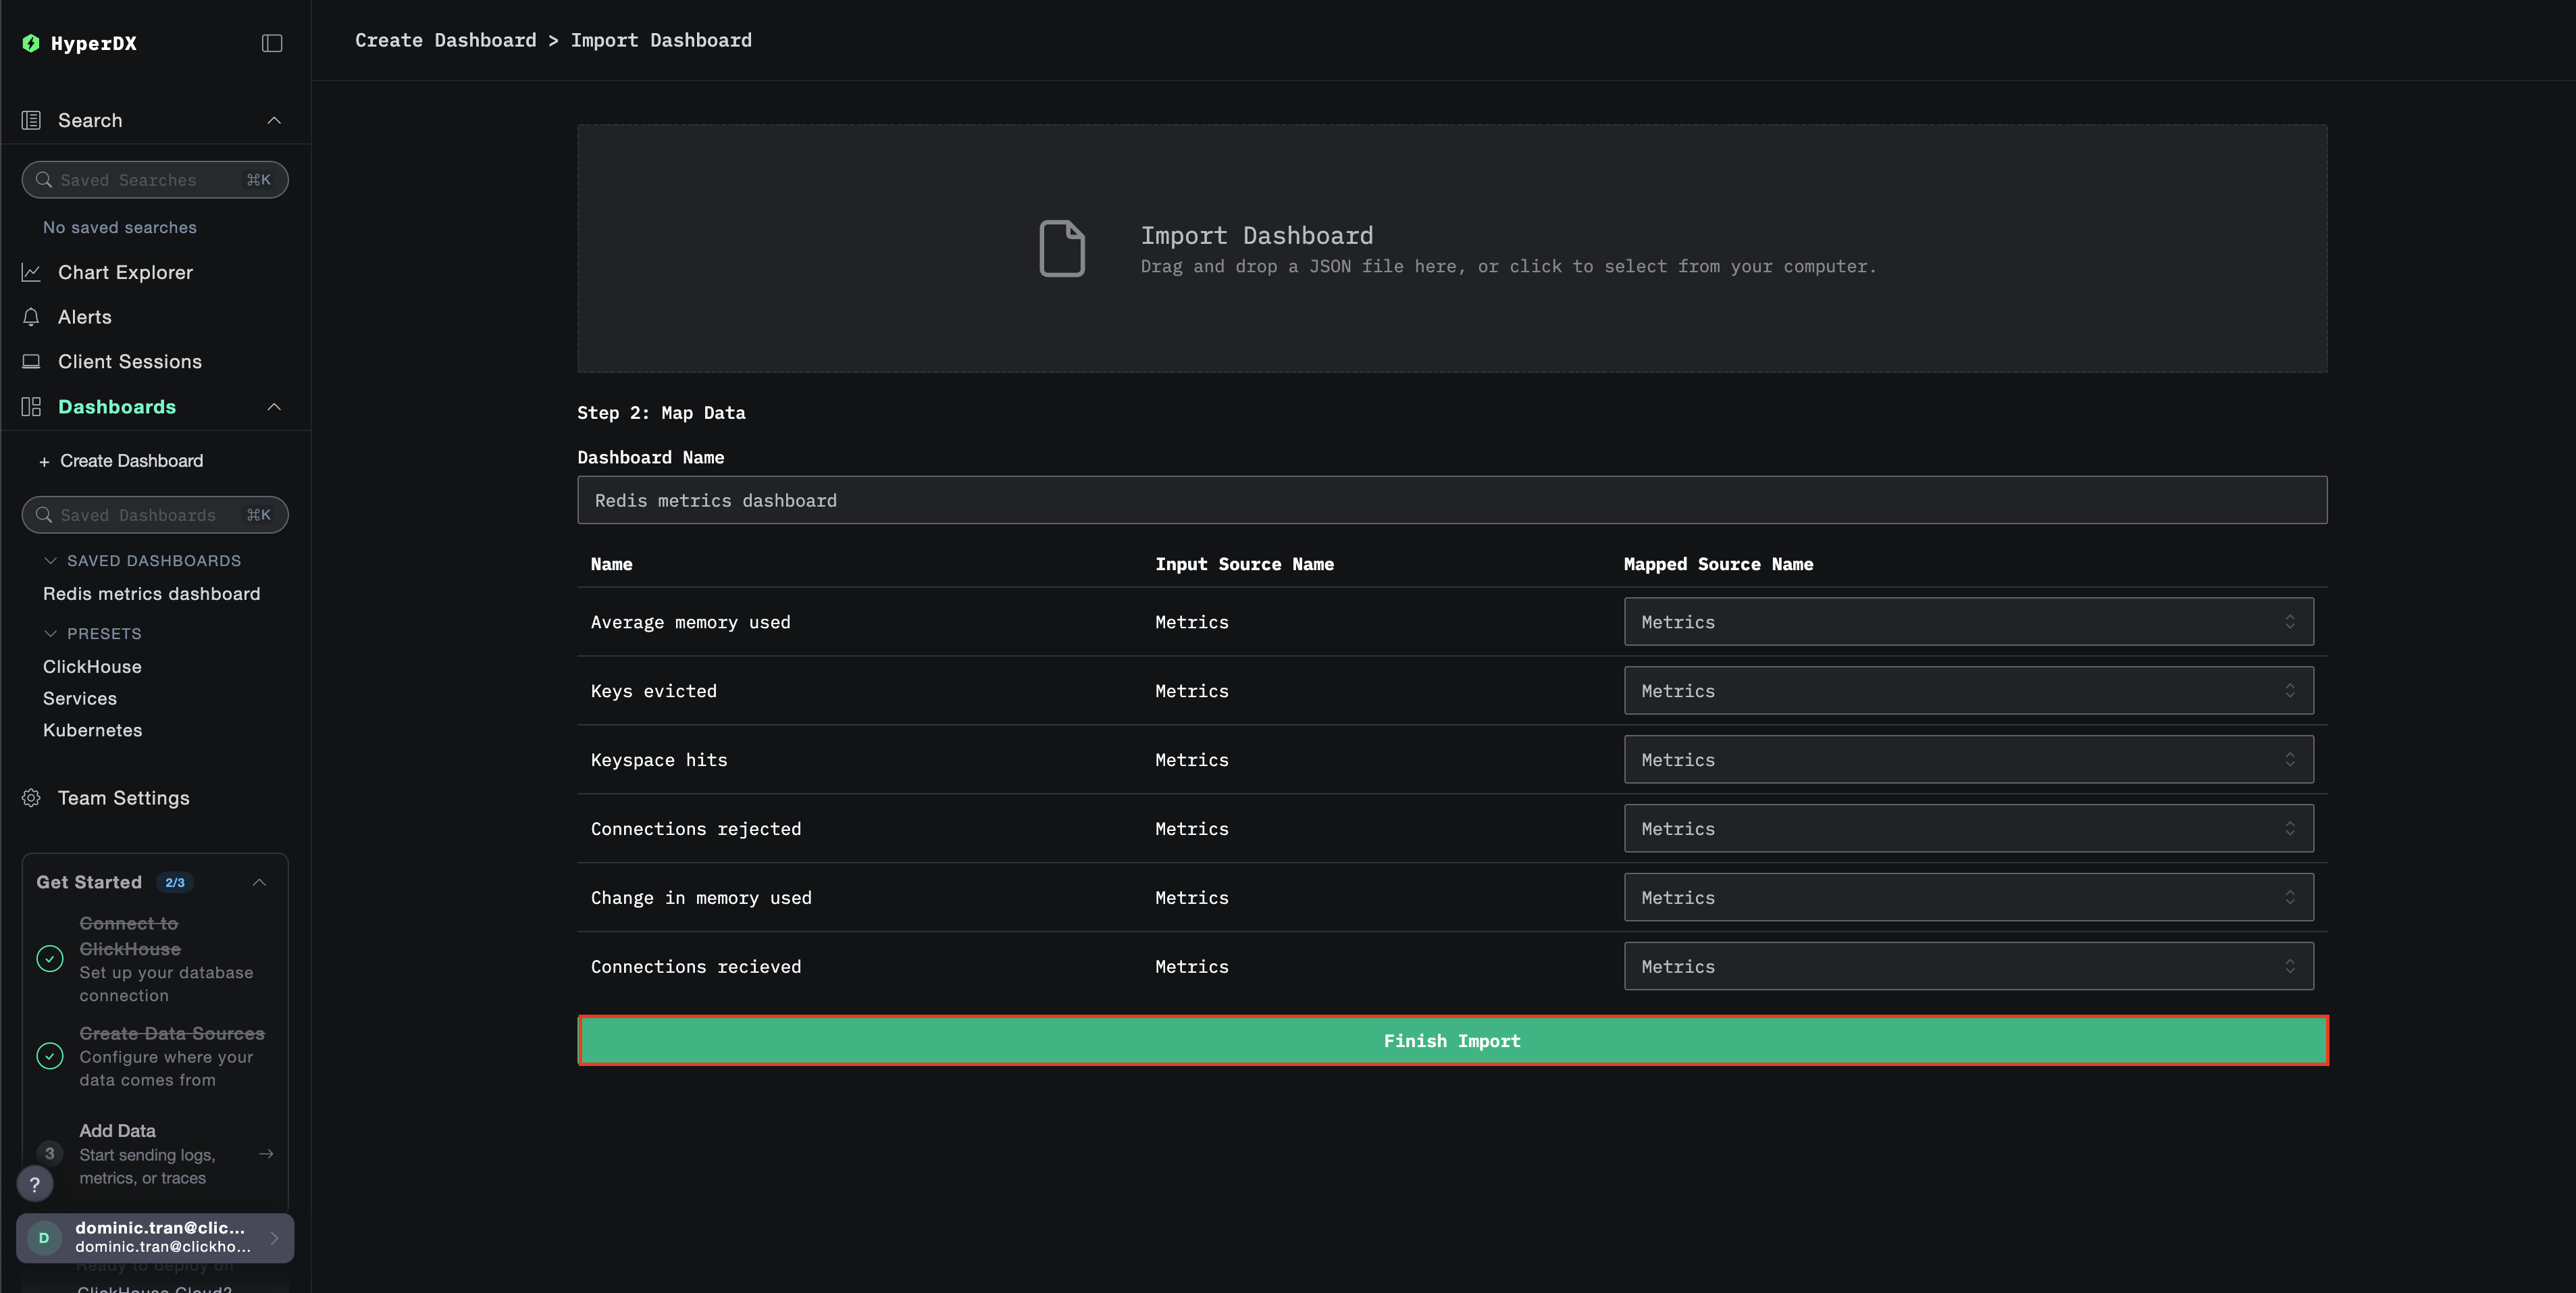Click the help question mark icon
Image resolution: width=2576 pixels, height=1293 pixels.
pyautogui.click(x=35, y=1183)
